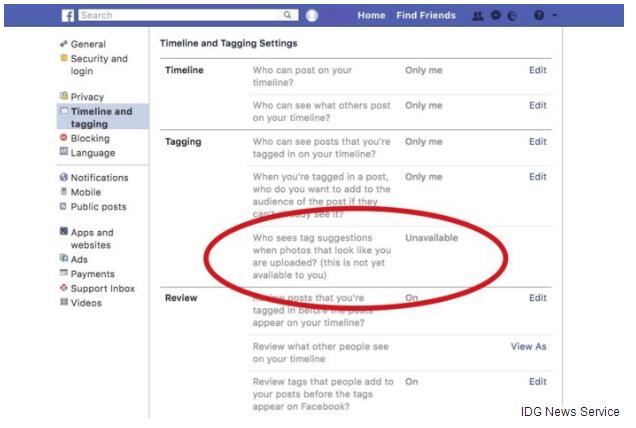Open General settings section
This screenshot has height=428, width=636.
click(88, 44)
